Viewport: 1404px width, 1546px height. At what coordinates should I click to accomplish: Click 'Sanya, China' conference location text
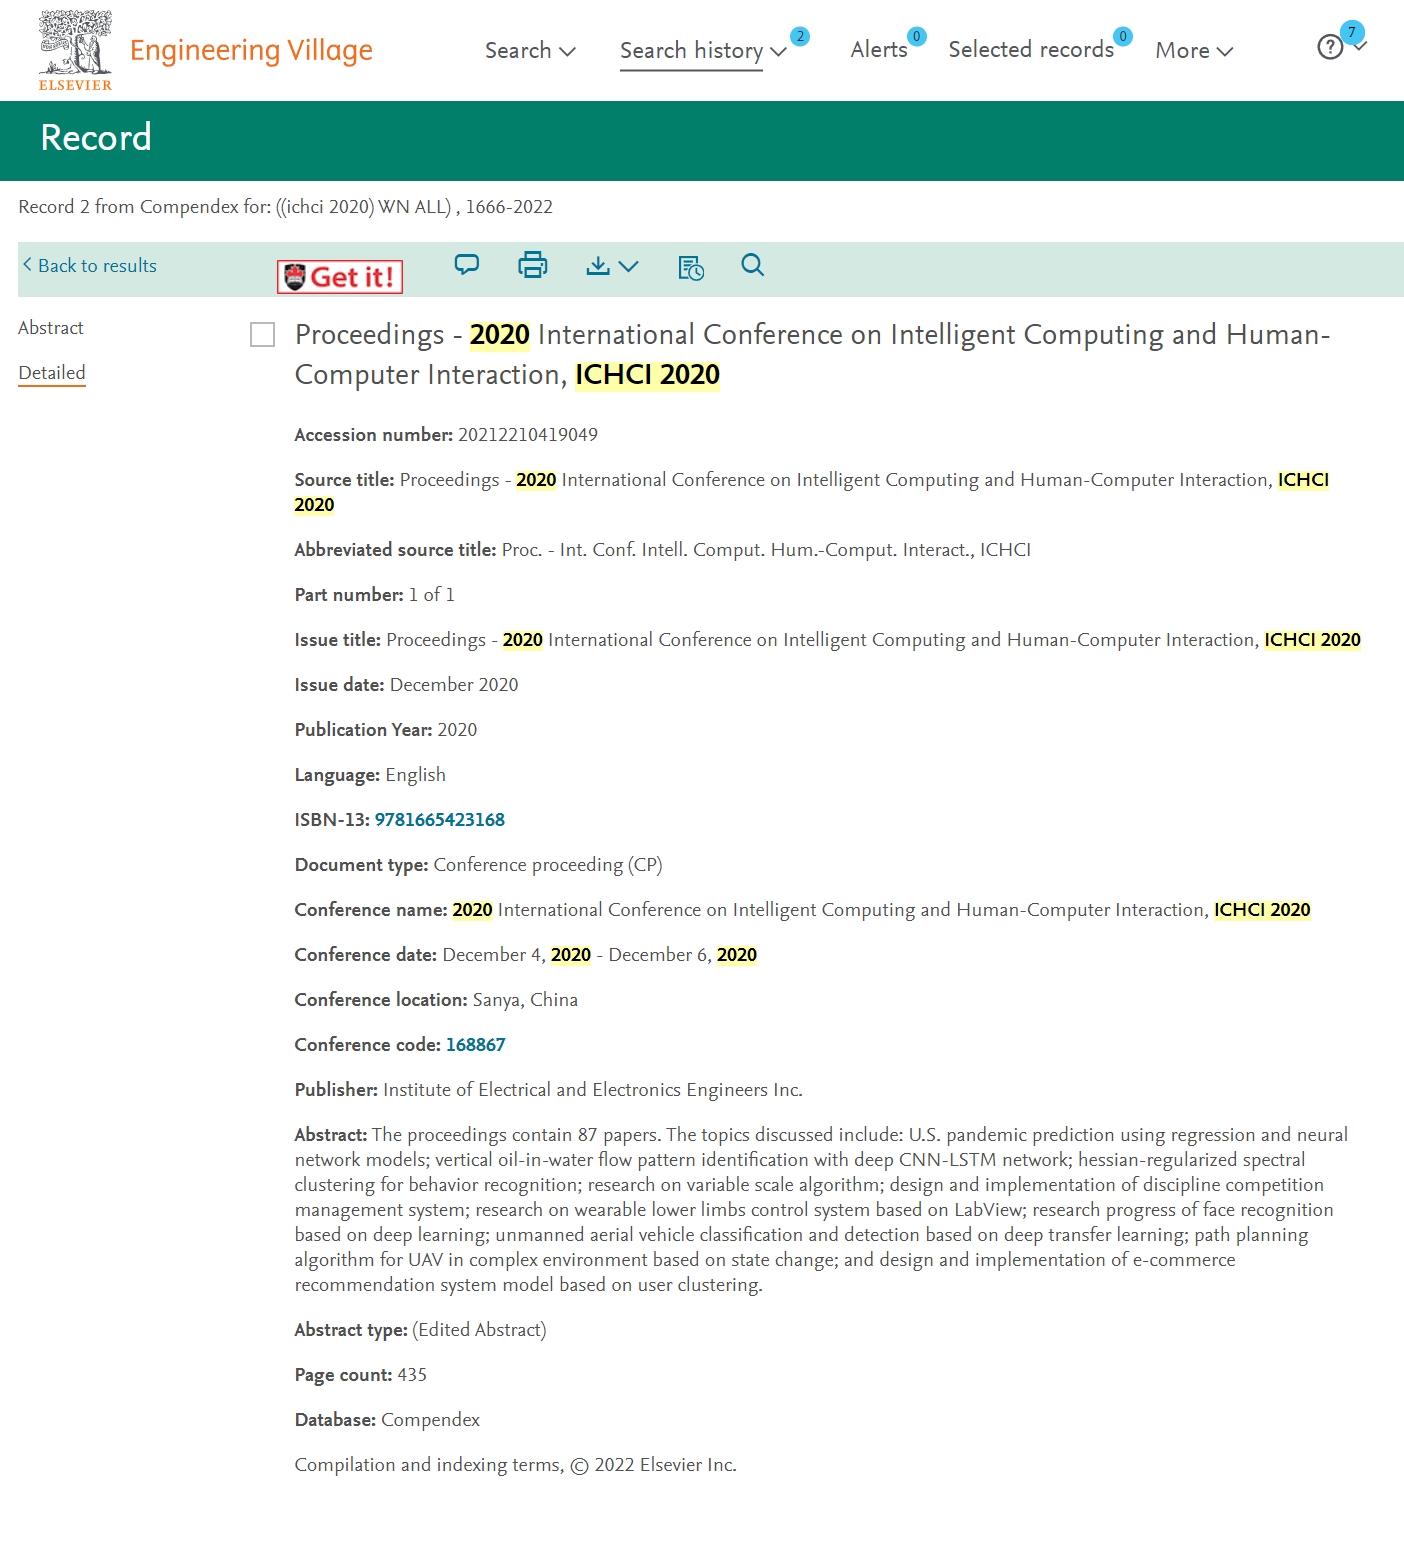pyautogui.click(x=525, y=1000)
